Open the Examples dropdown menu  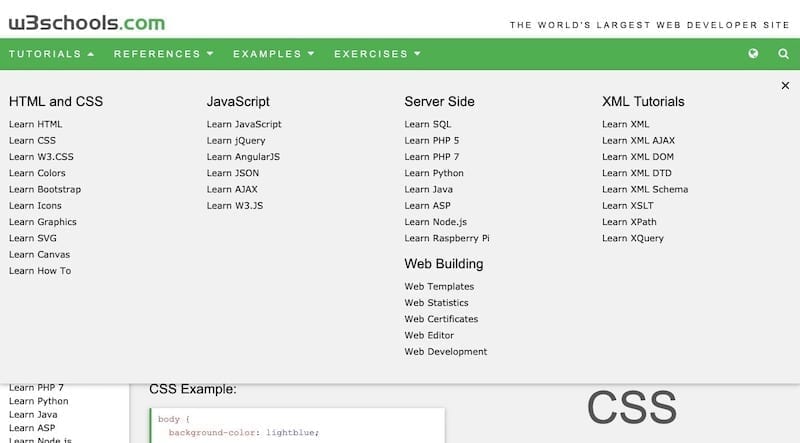(273, 54)
